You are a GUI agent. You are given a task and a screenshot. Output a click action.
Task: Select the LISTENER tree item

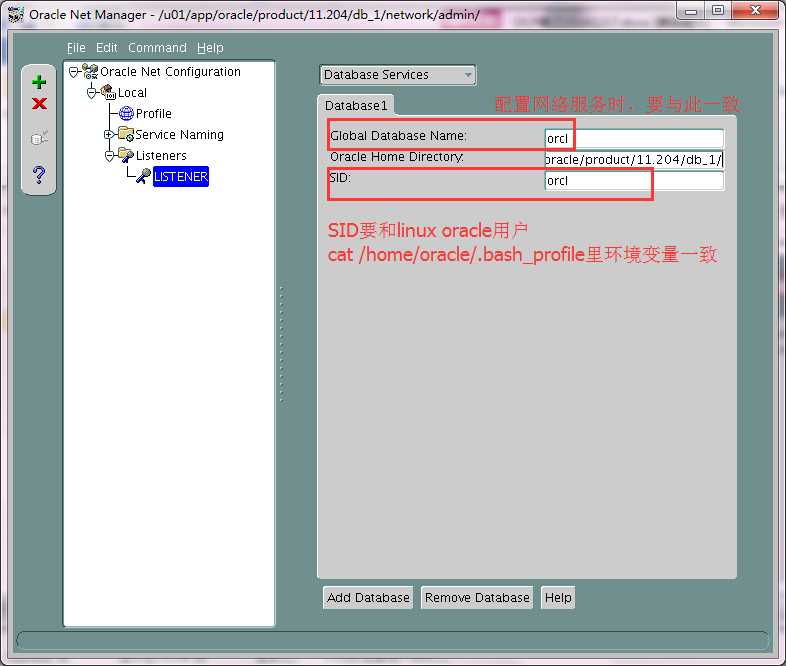[x=180, y=176]
